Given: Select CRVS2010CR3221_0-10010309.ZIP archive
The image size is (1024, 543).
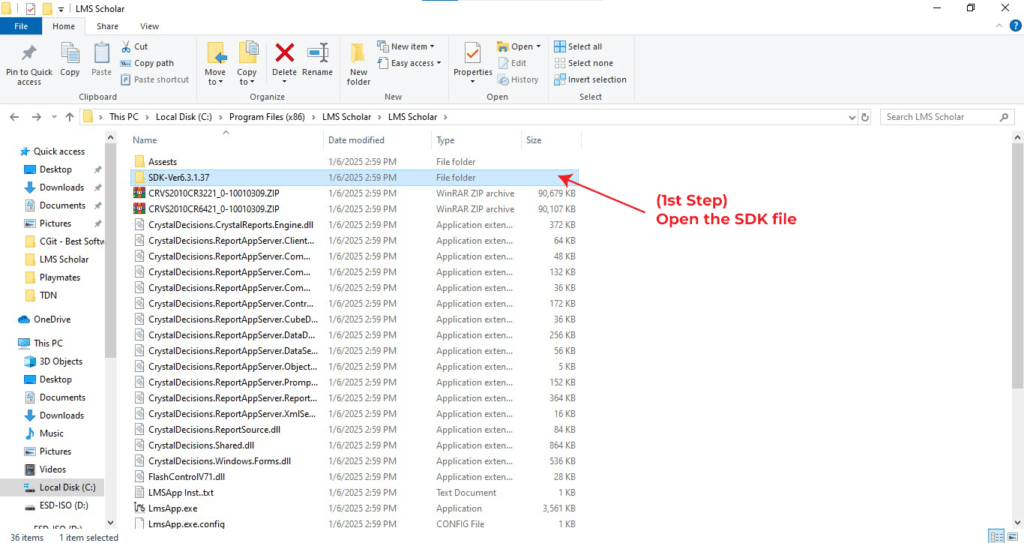Looking at the screenshot, I should coord(355,193).
